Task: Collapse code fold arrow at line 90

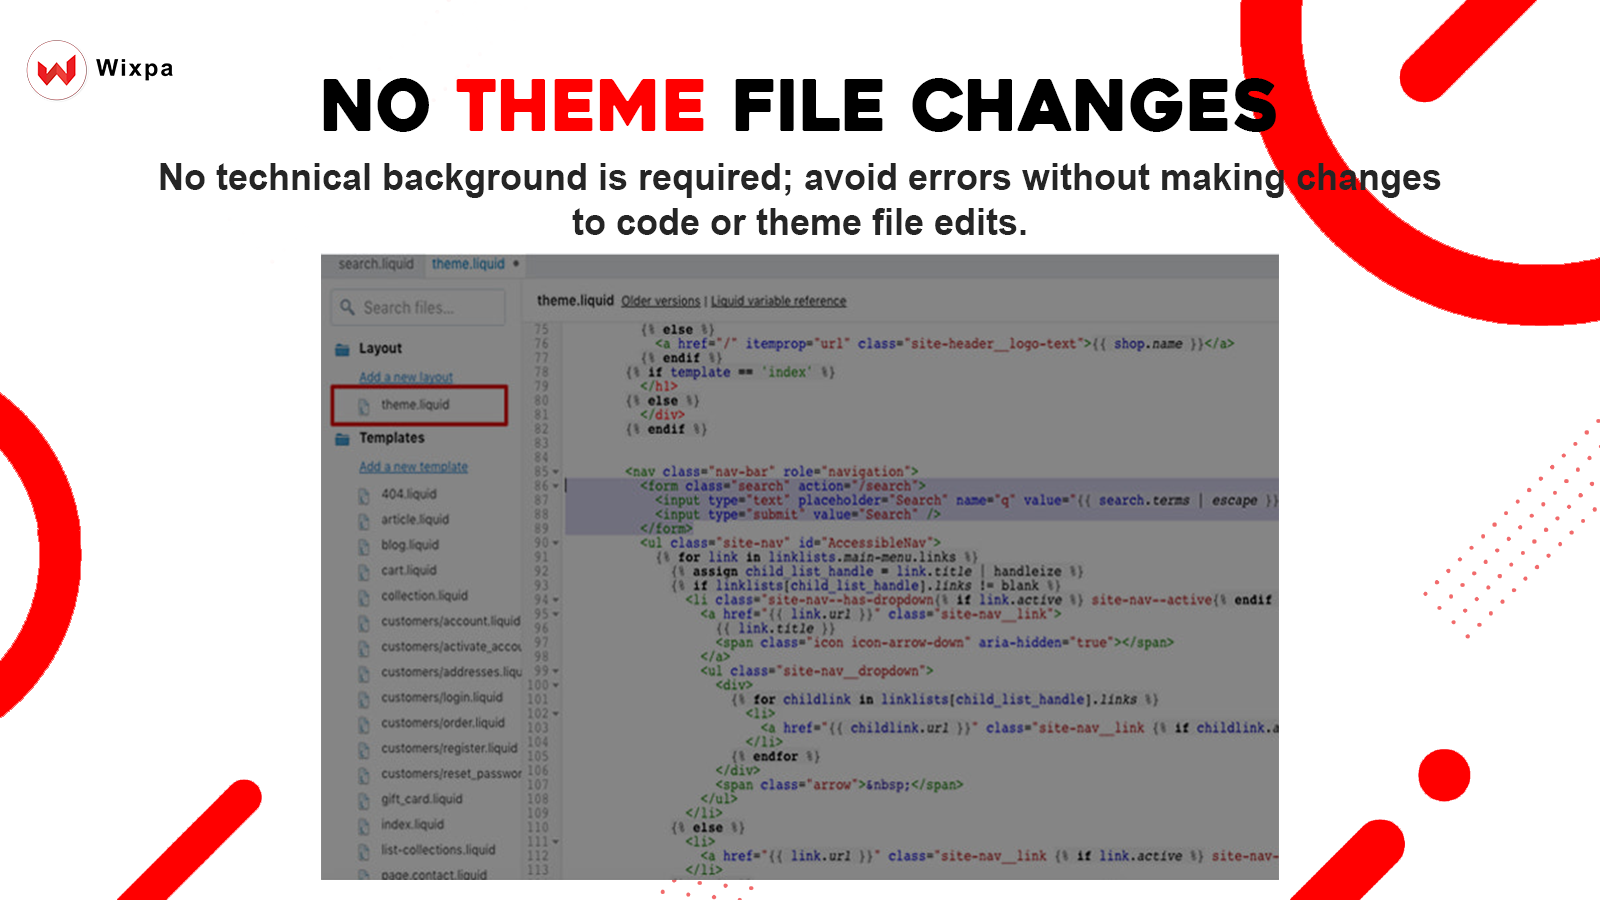Action: (x=556, y=543)
